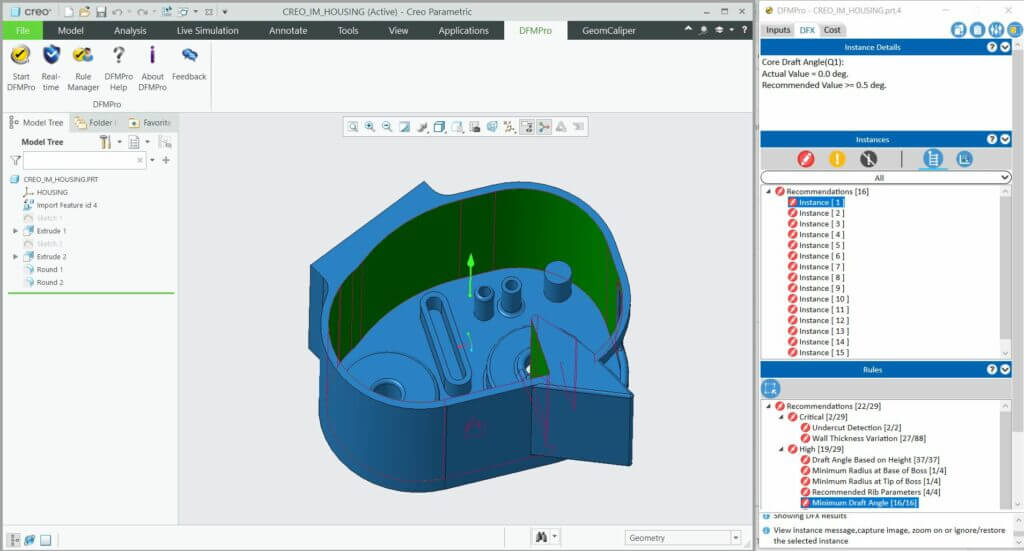Image resolution: width=1024 pixels, height=551 pixels.
Task: Switch to the Analysis ribbon tab
Action: pyautogui.click(x=130, y=31)
